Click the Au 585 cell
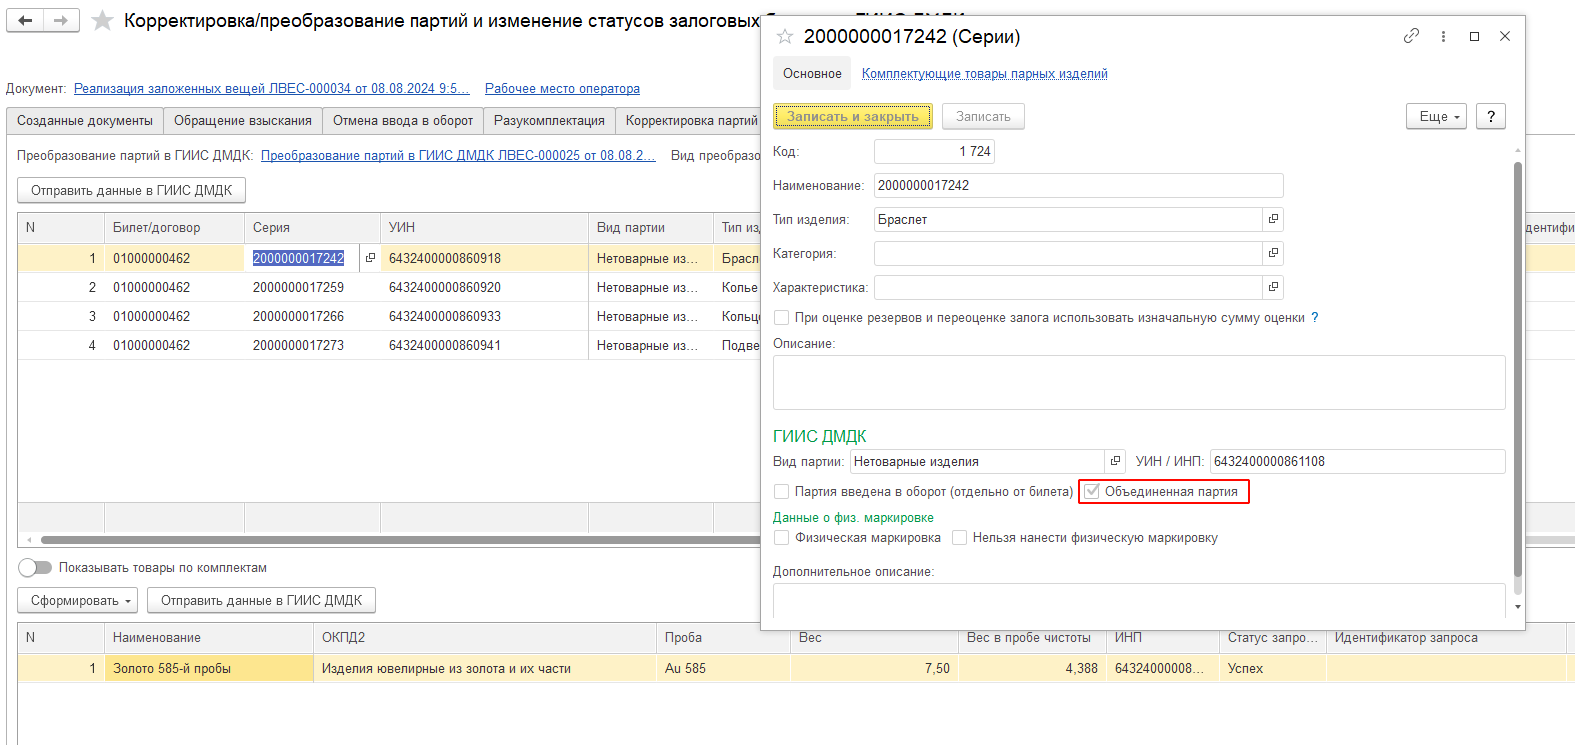 [723, 668]
